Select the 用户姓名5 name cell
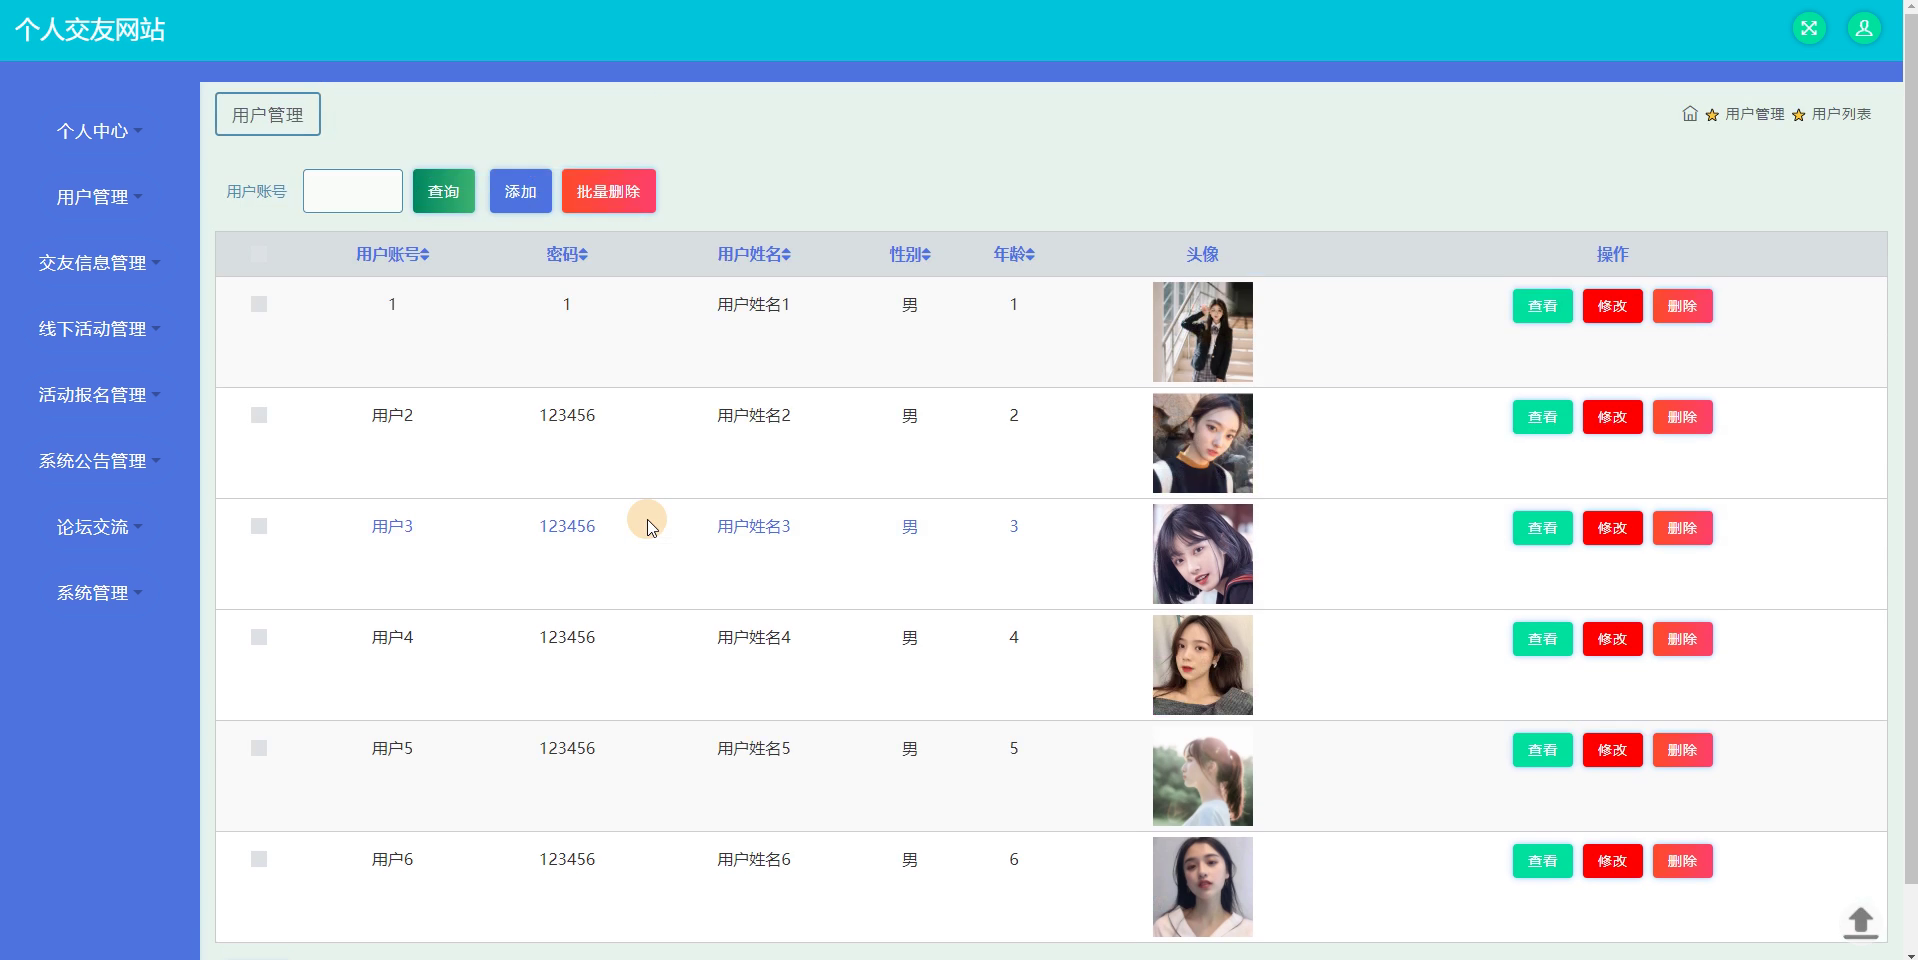This screenshot has height=960, width=1918. (754, 748)
